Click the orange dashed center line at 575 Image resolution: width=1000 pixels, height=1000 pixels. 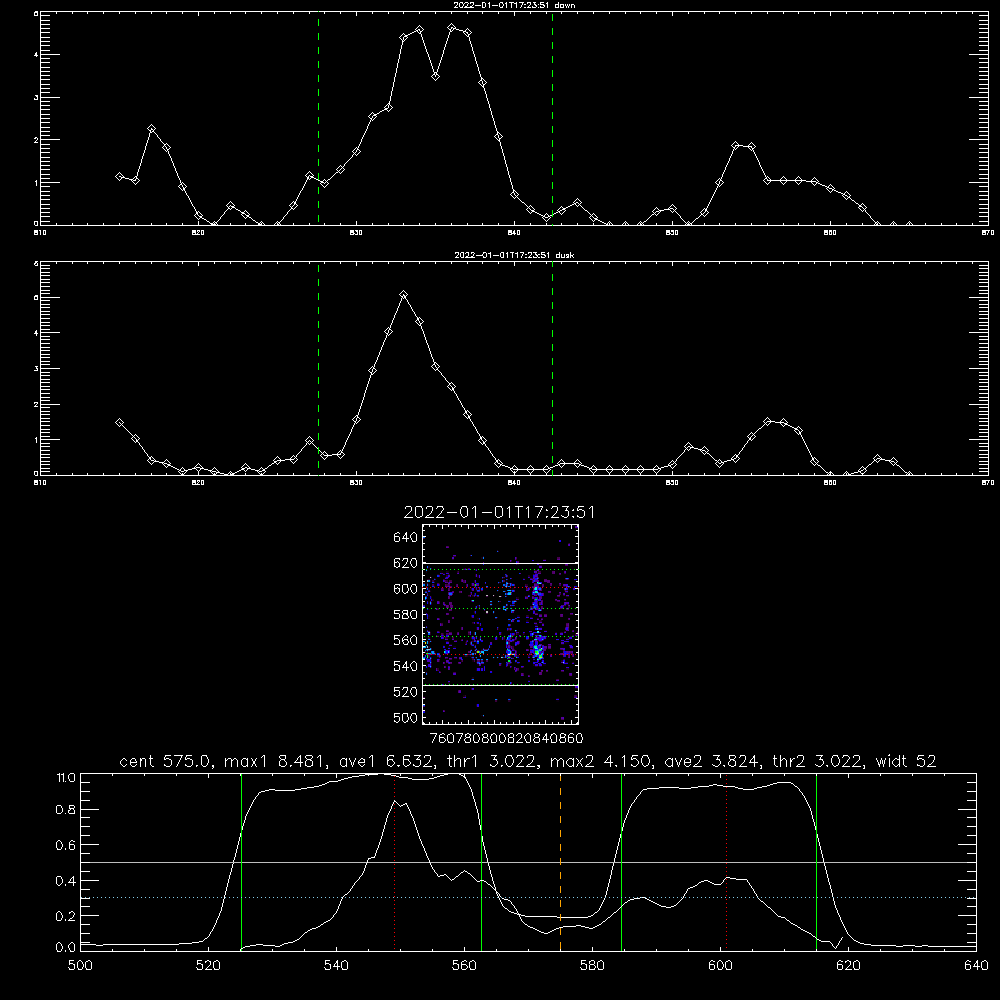click(x=561, y=862)
